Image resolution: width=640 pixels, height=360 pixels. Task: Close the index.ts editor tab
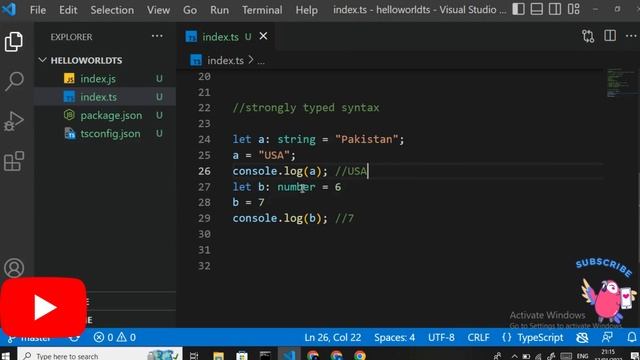click(263, 36)
